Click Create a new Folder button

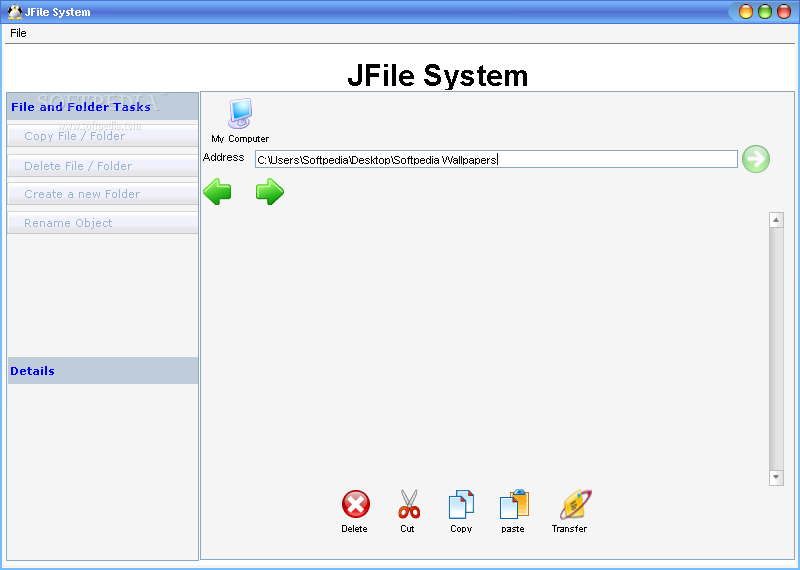(103, 194)
